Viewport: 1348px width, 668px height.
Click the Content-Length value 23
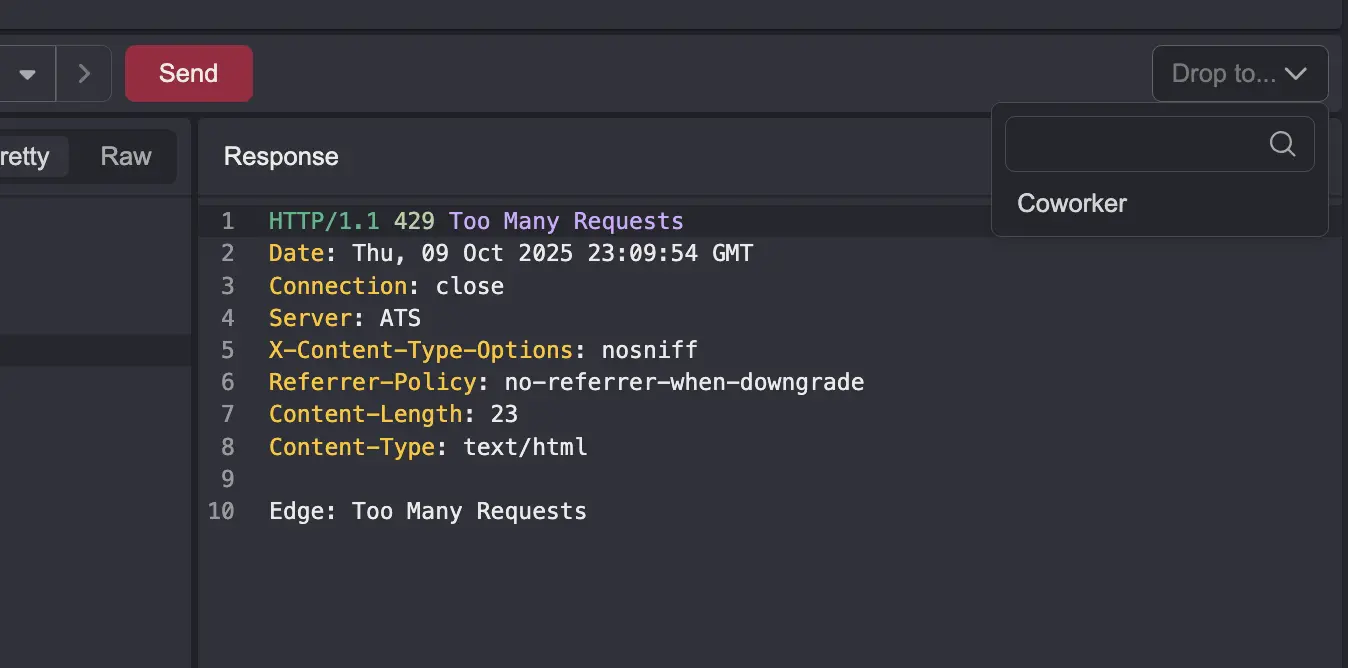coord(504,414)
